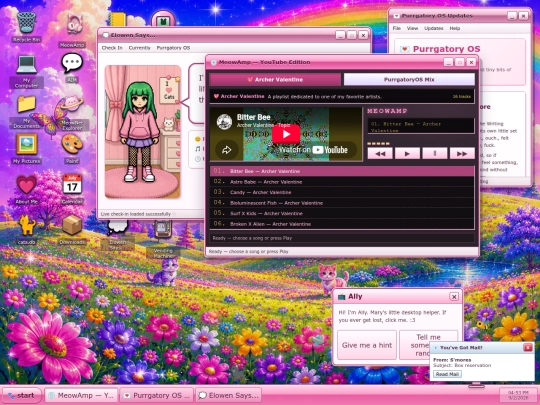540x405 pixels.
Task: Open the My Documents folder icon
Action: 26,112
